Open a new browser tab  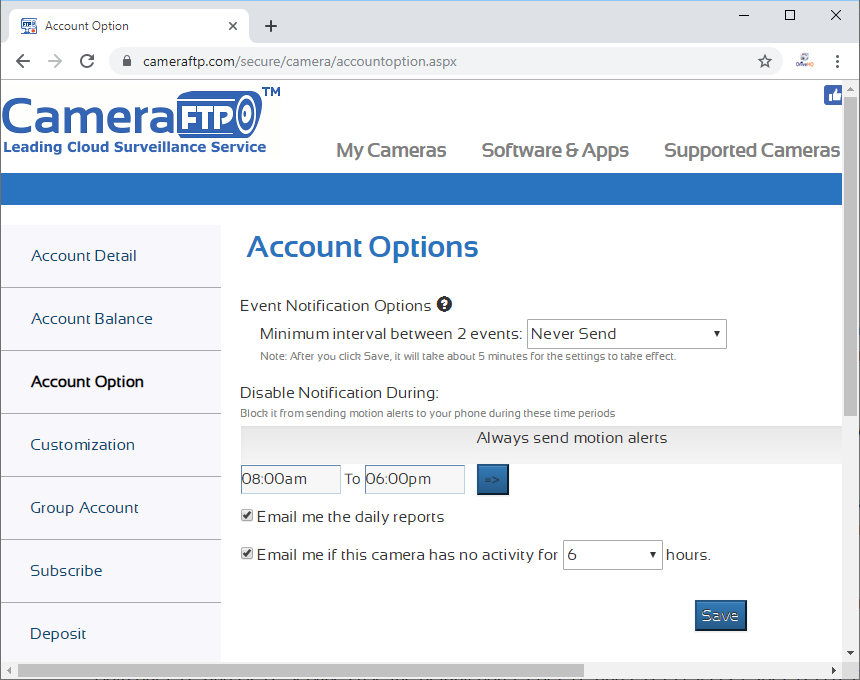click(271, 26)
